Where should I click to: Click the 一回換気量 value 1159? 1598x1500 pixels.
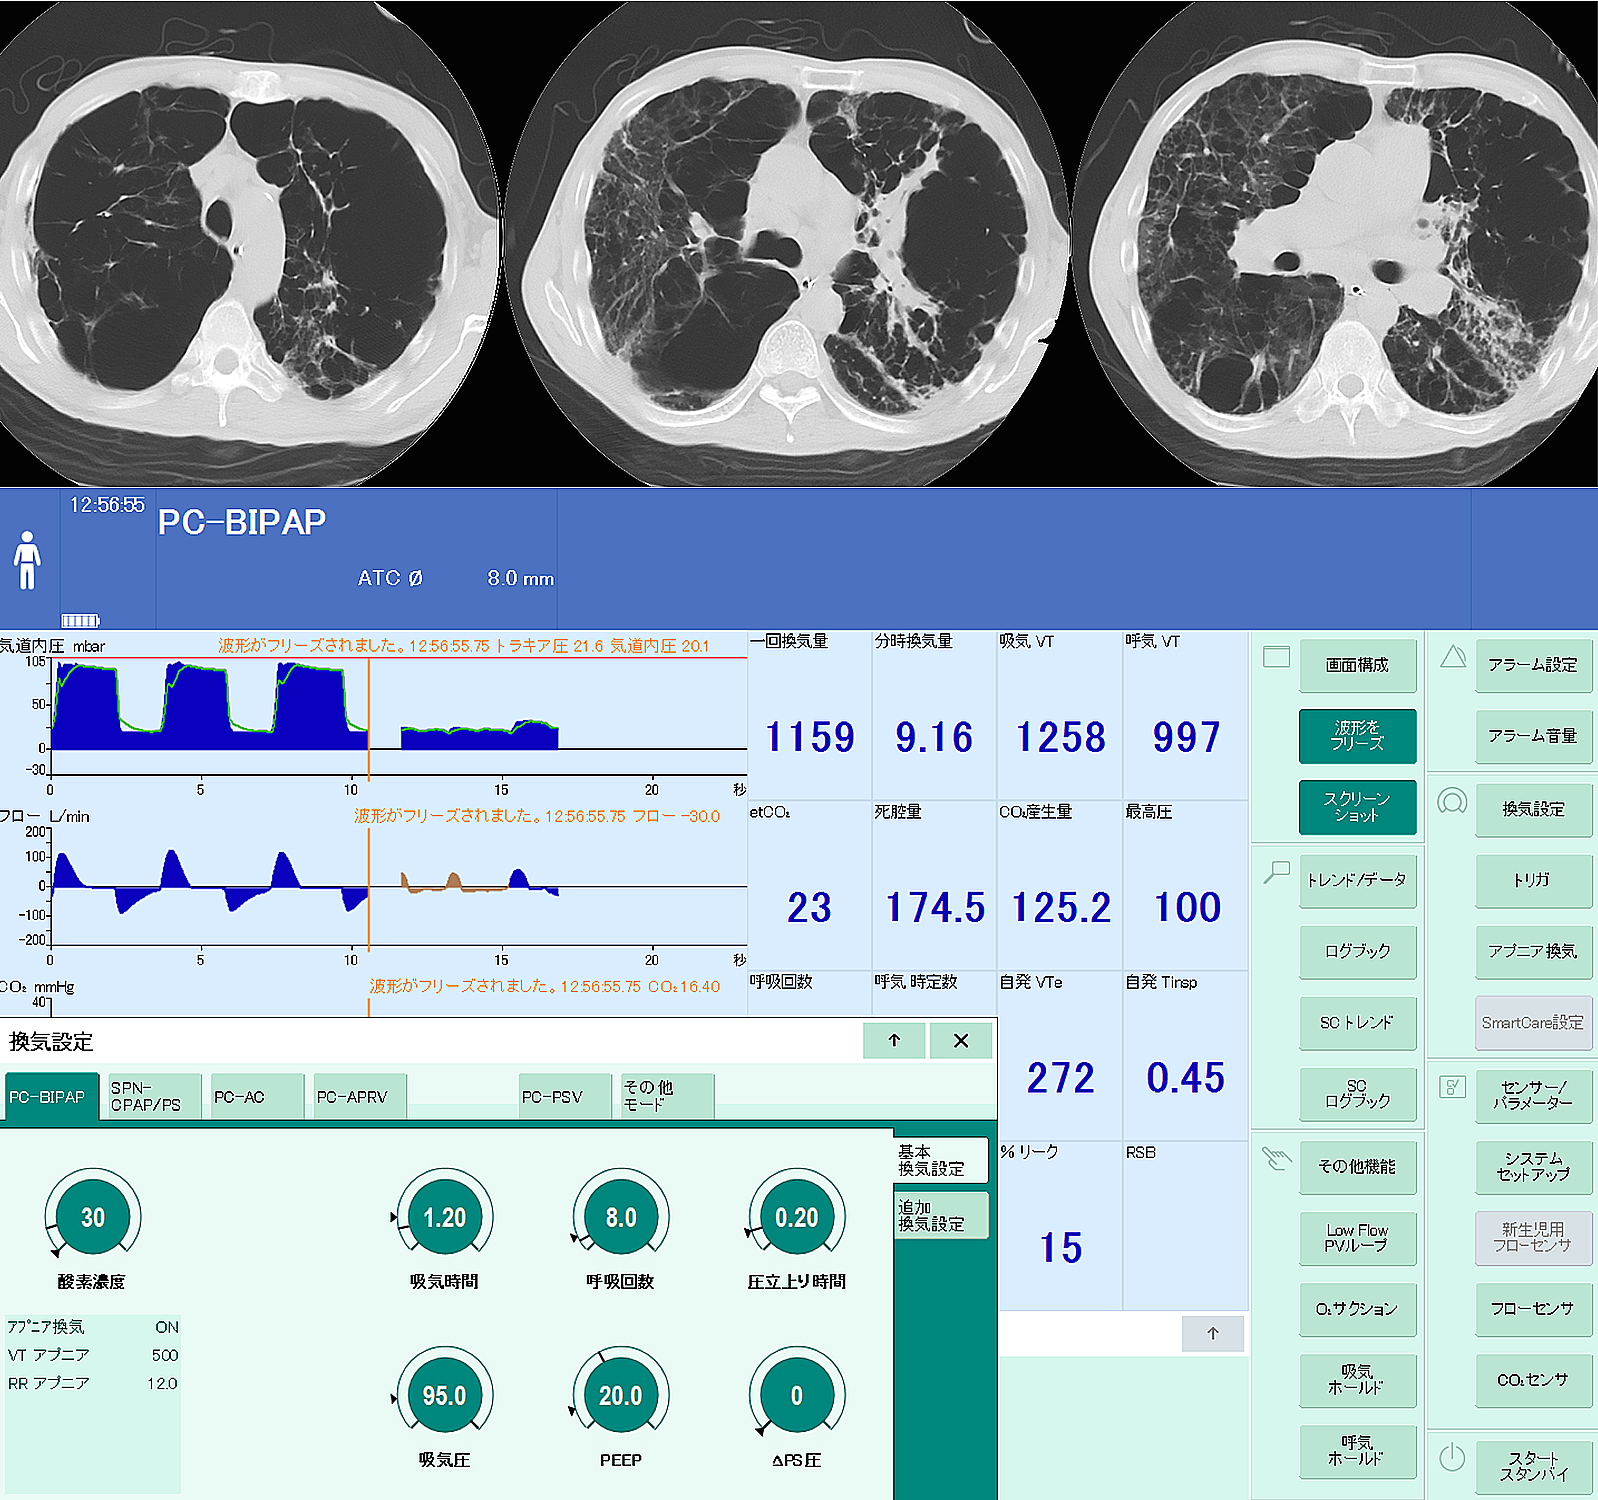[810, 738]
